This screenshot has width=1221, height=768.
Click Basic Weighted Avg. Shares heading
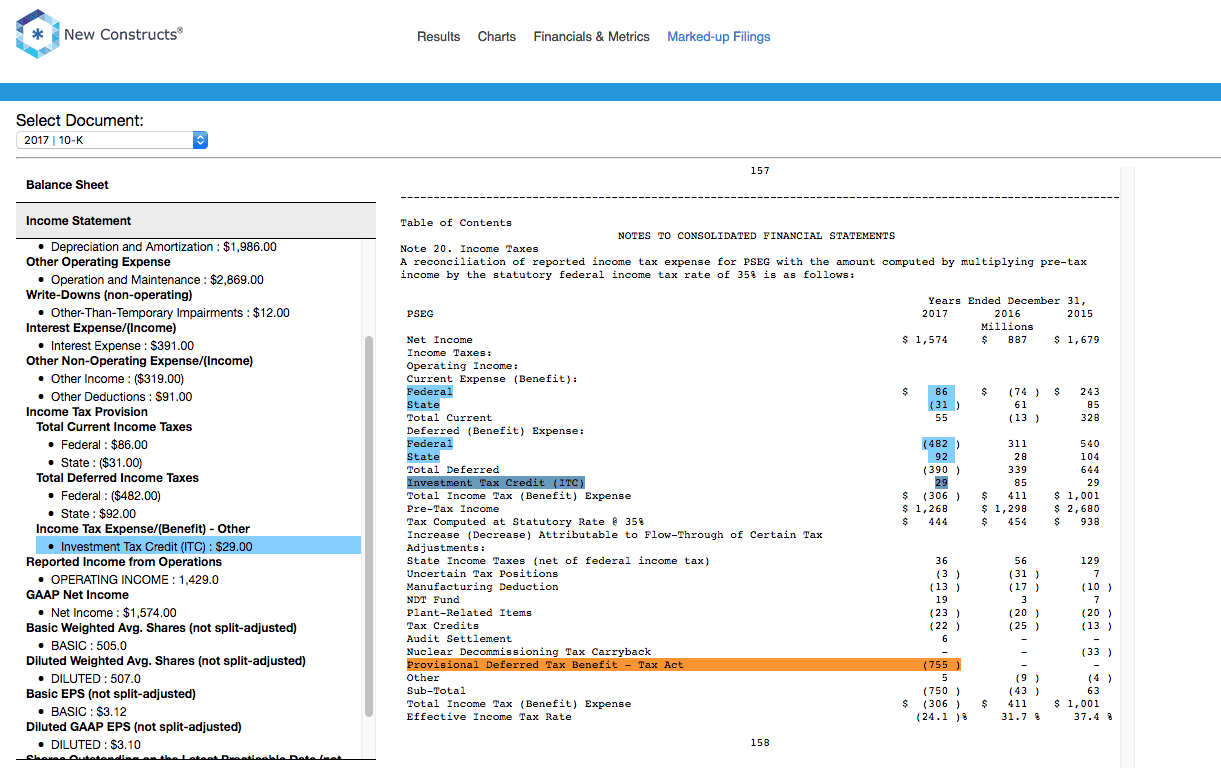click(161, 628)
